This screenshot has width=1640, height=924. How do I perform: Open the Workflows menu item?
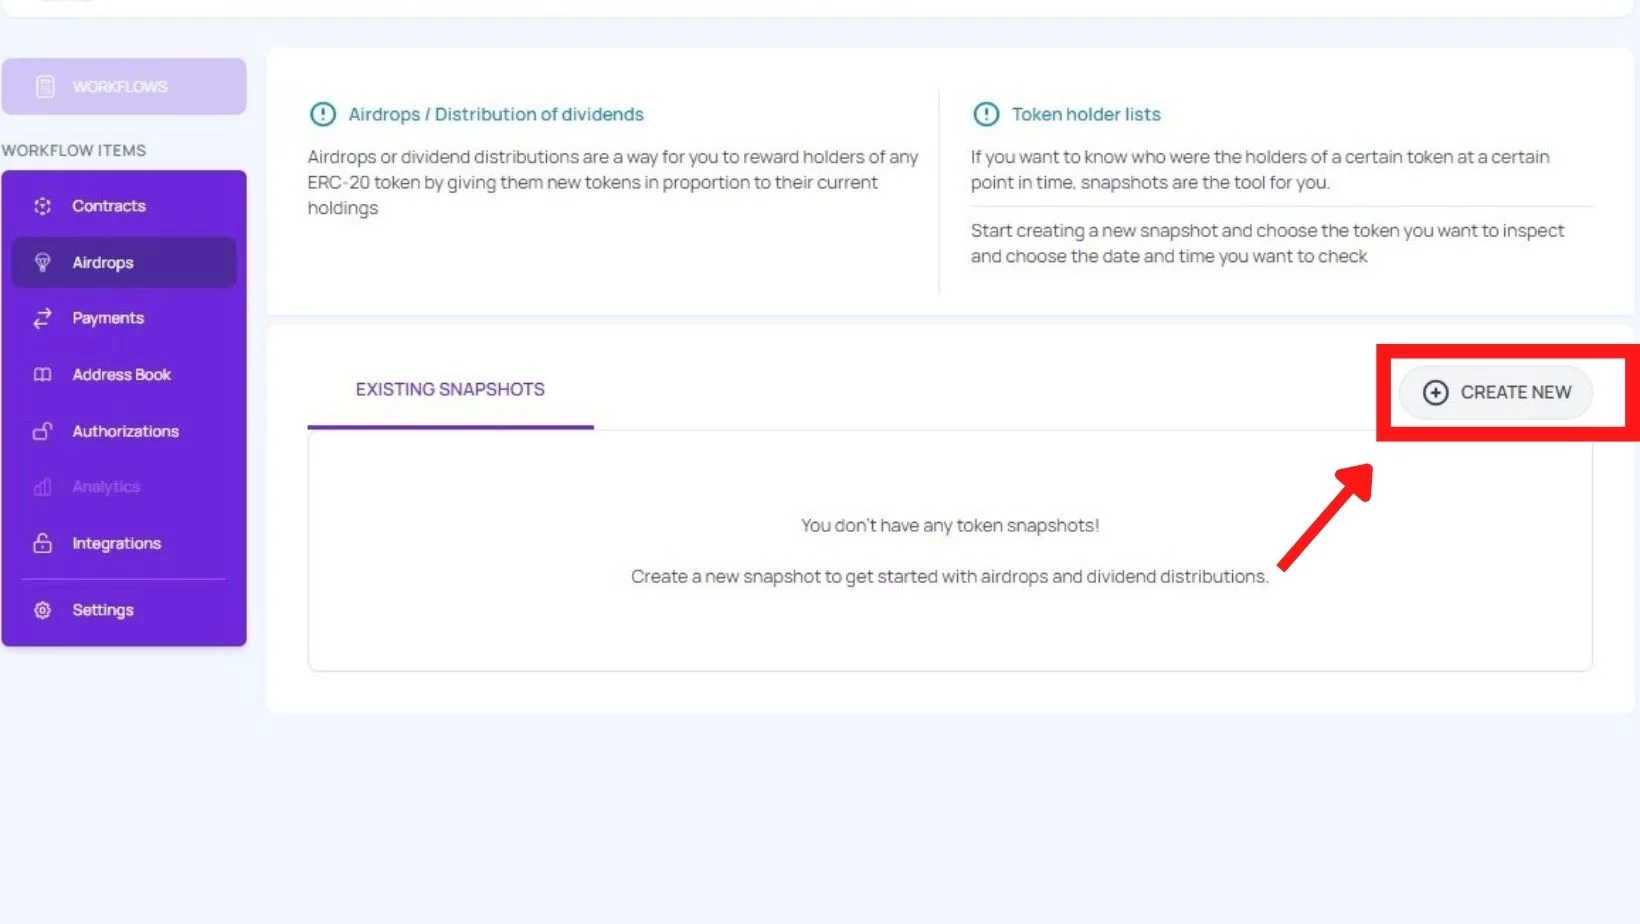pyautogui.click(x=120, y=86)
